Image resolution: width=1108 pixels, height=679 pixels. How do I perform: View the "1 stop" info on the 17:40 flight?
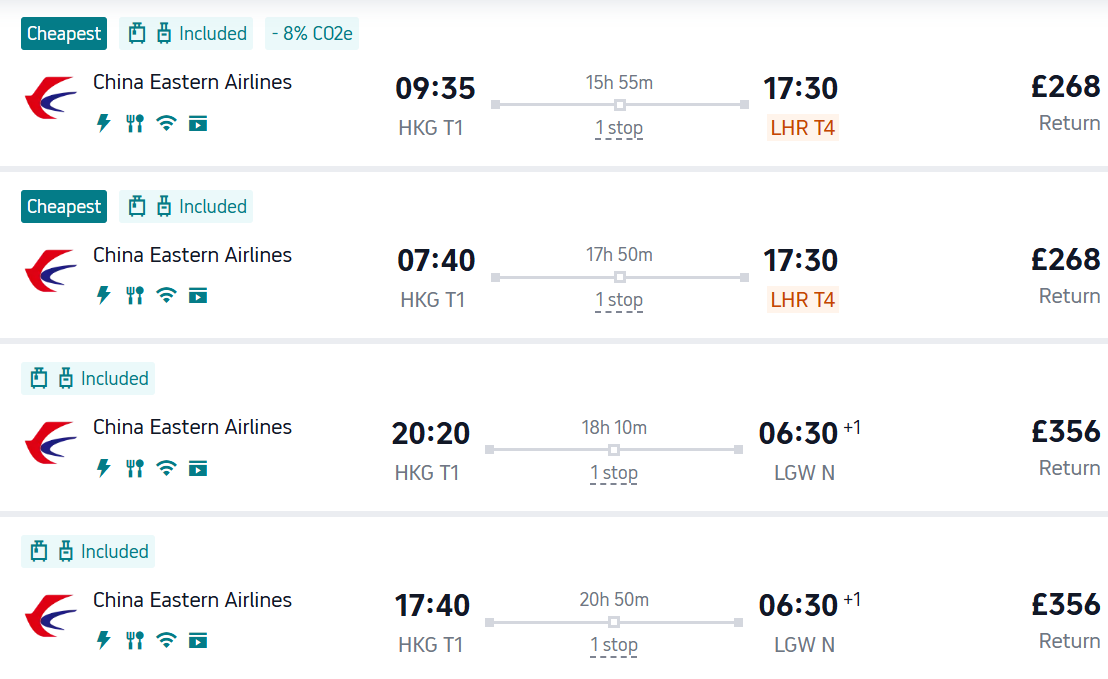click(614, 645)
